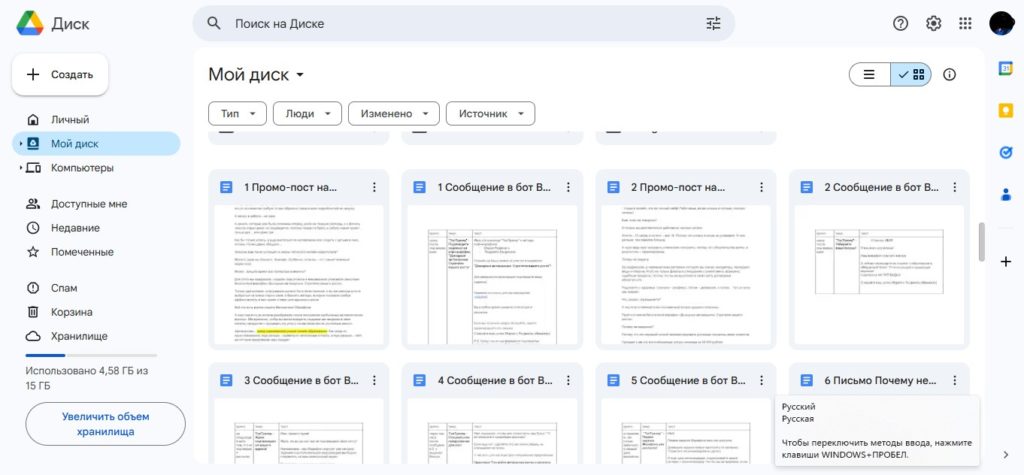Click storage usage progress bar
This screenshot has height=475, width=1024.
tap(91, 355)
